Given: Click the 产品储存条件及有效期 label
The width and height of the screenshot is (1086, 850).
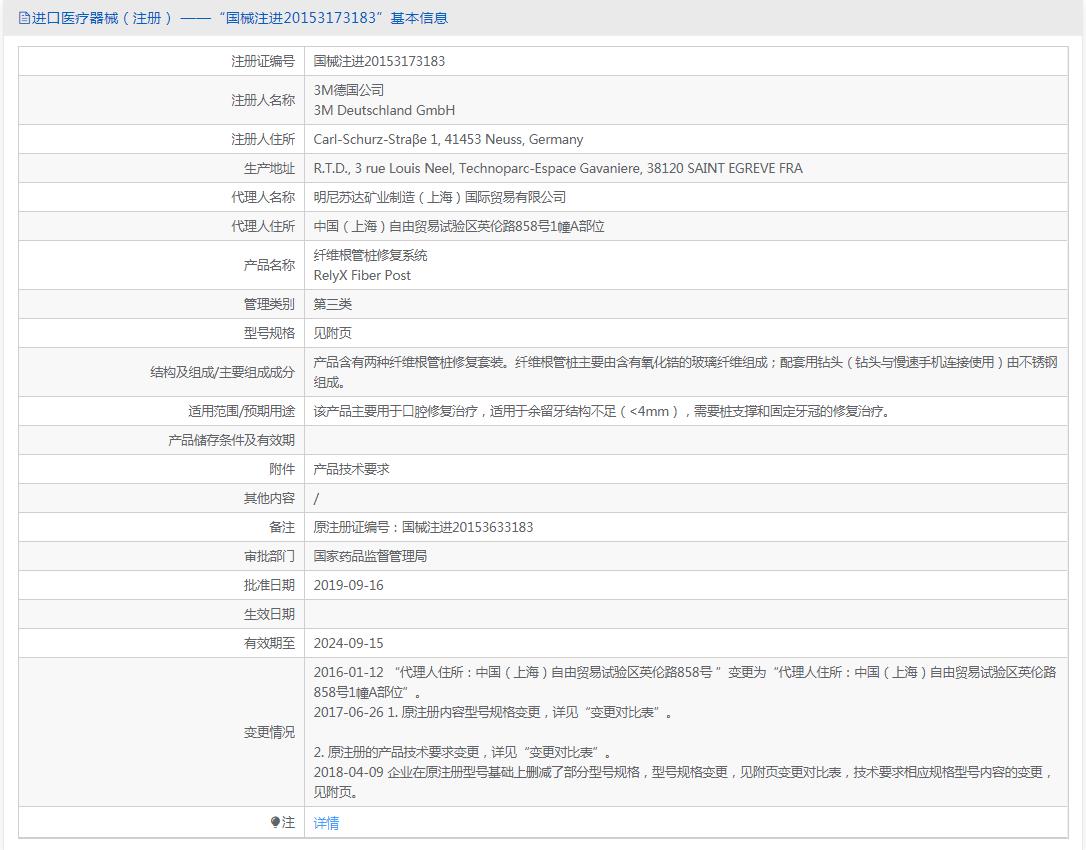Looking at the screenshot, I should 231,440.
